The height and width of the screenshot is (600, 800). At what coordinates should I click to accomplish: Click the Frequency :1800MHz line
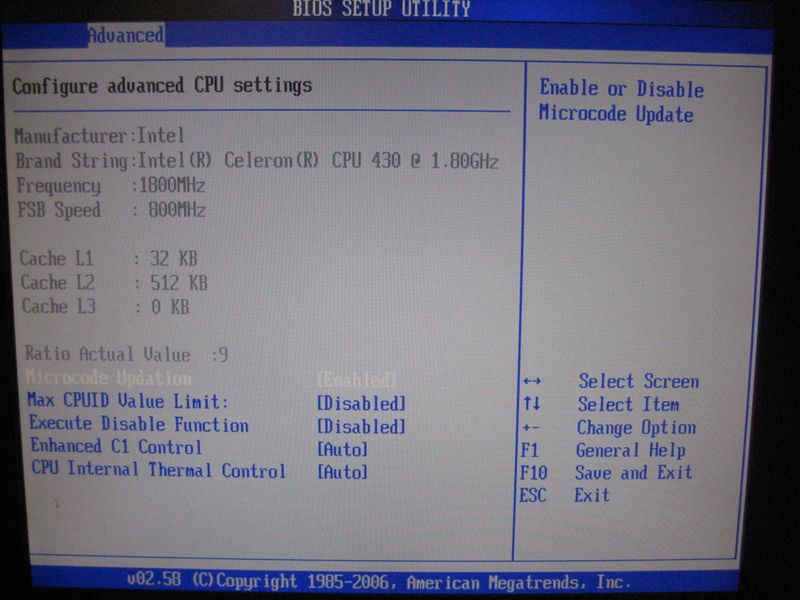(111, 185)
